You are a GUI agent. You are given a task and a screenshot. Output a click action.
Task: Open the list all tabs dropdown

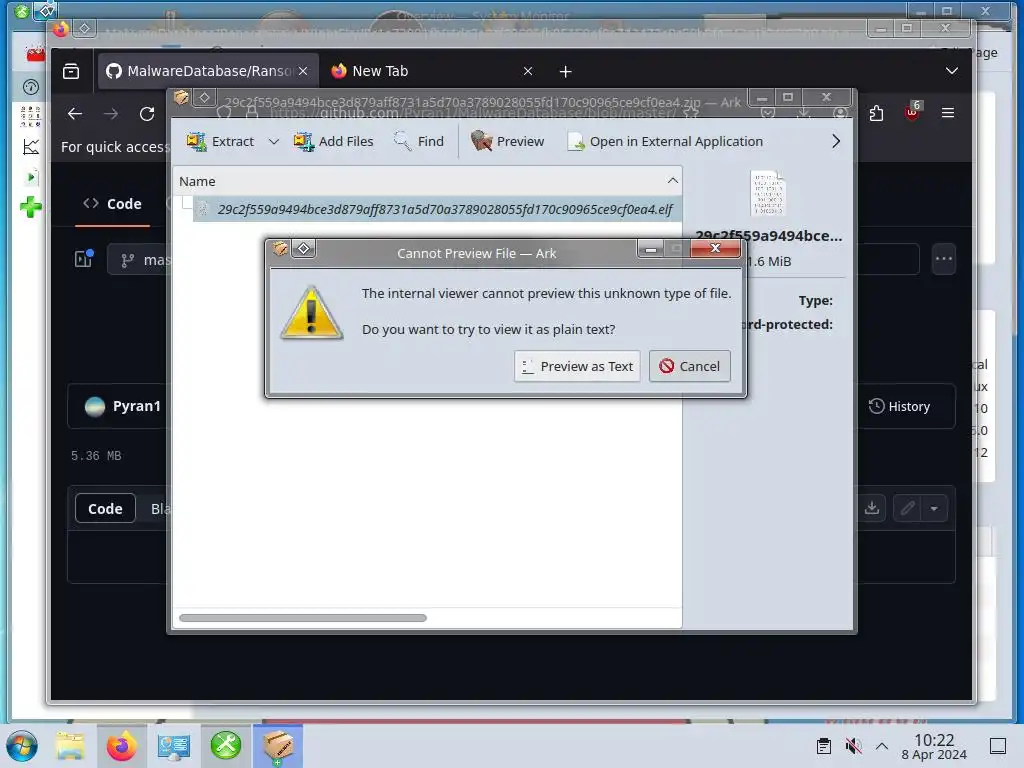pos(952,71)
